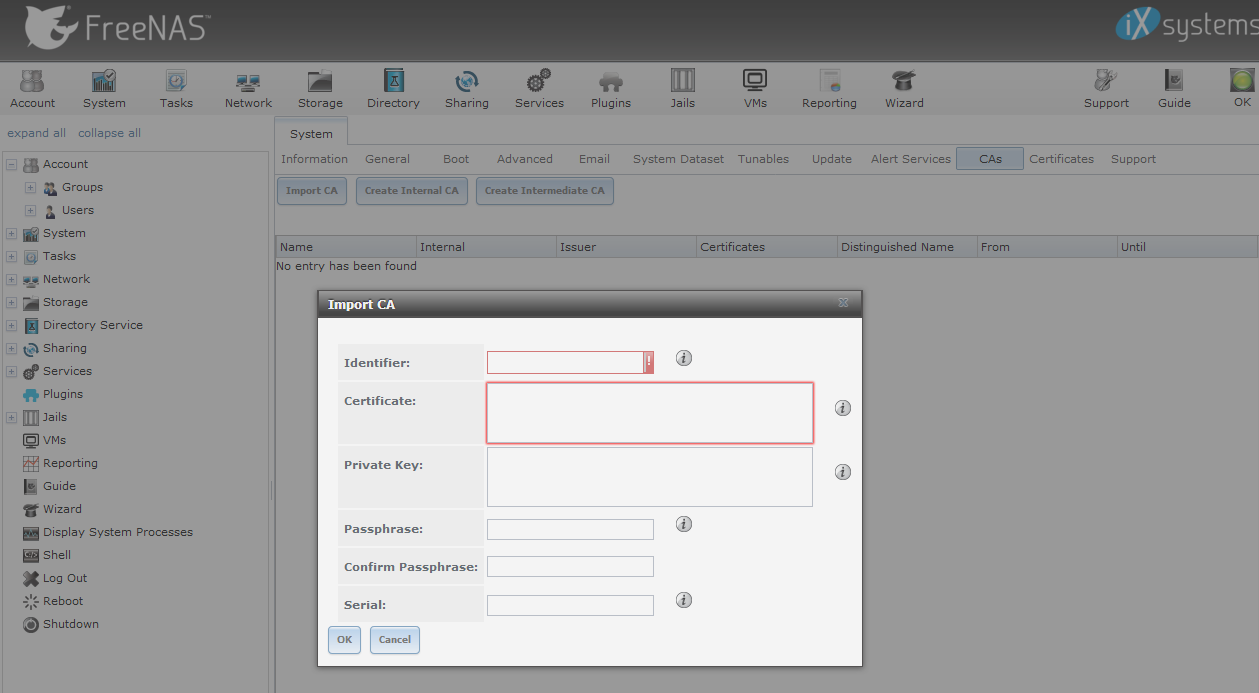Click the iXsystems logo
Viewport: 1259px width, 693px height.
pos(1186,25)
